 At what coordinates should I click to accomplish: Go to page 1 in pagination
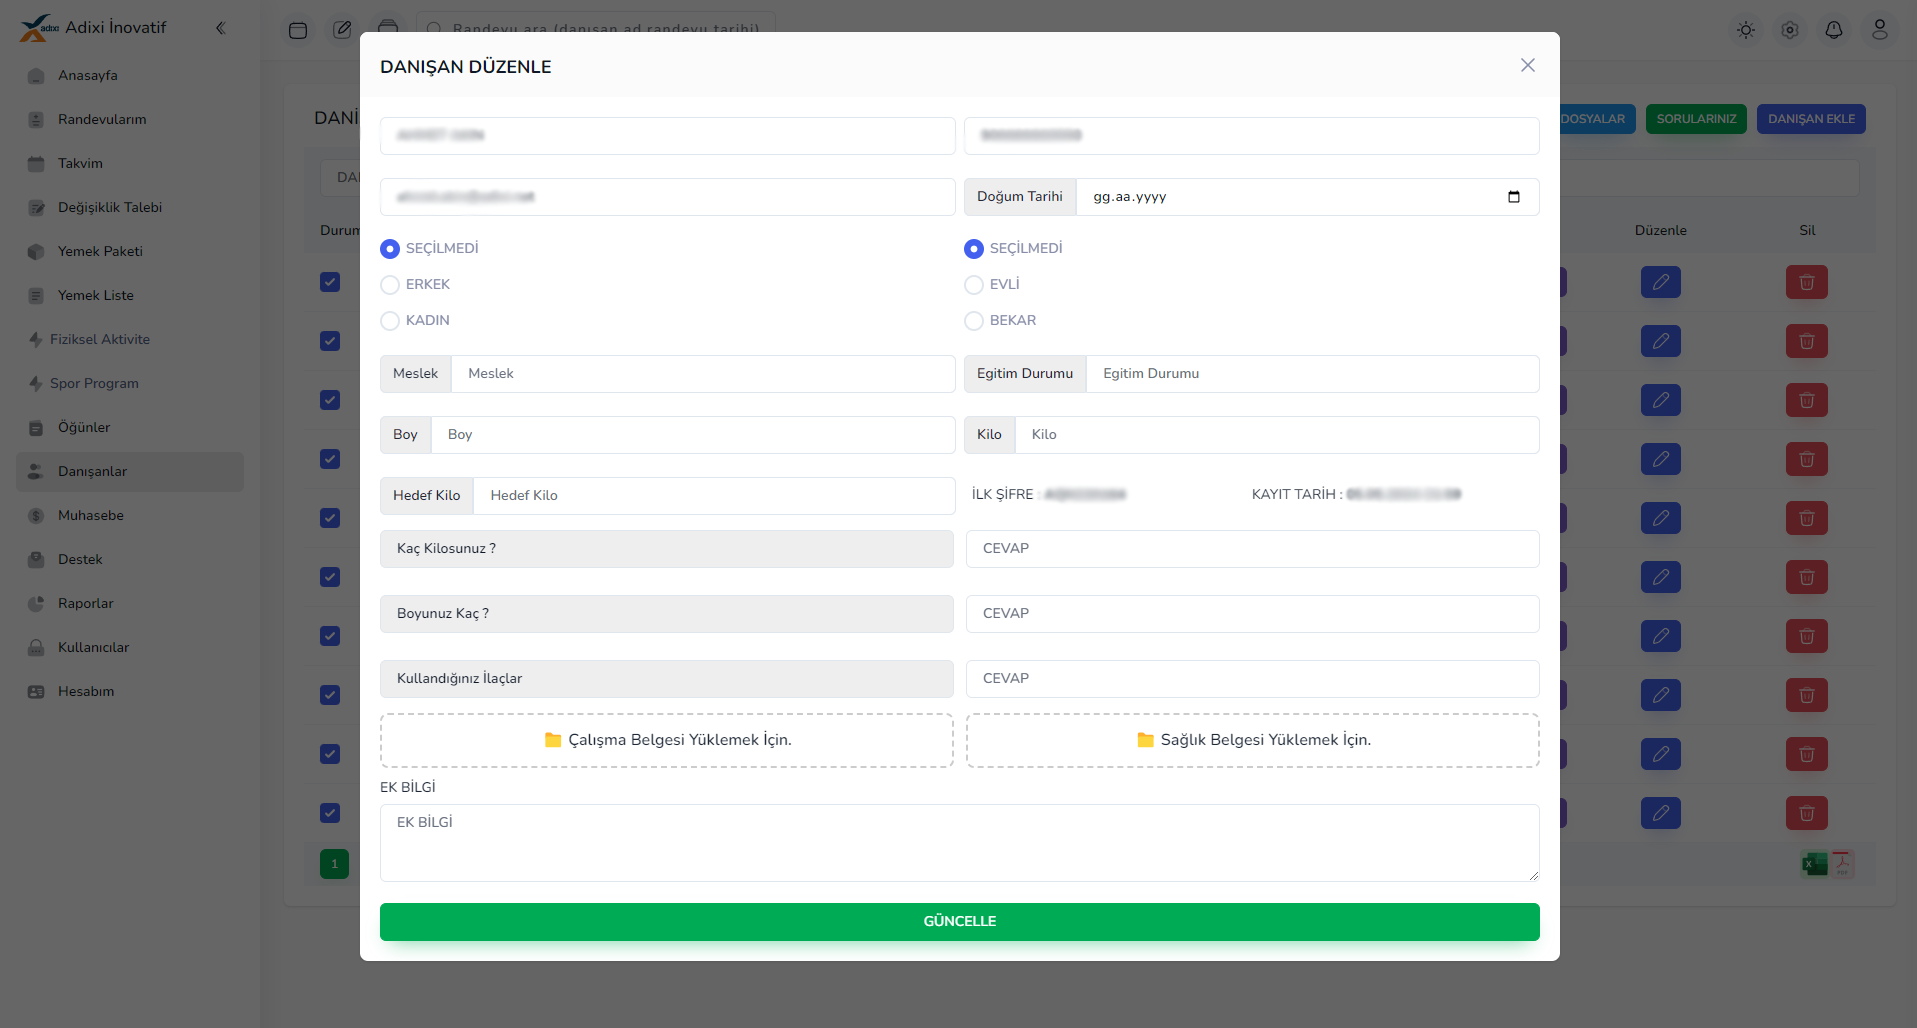[x=334, y=864]
